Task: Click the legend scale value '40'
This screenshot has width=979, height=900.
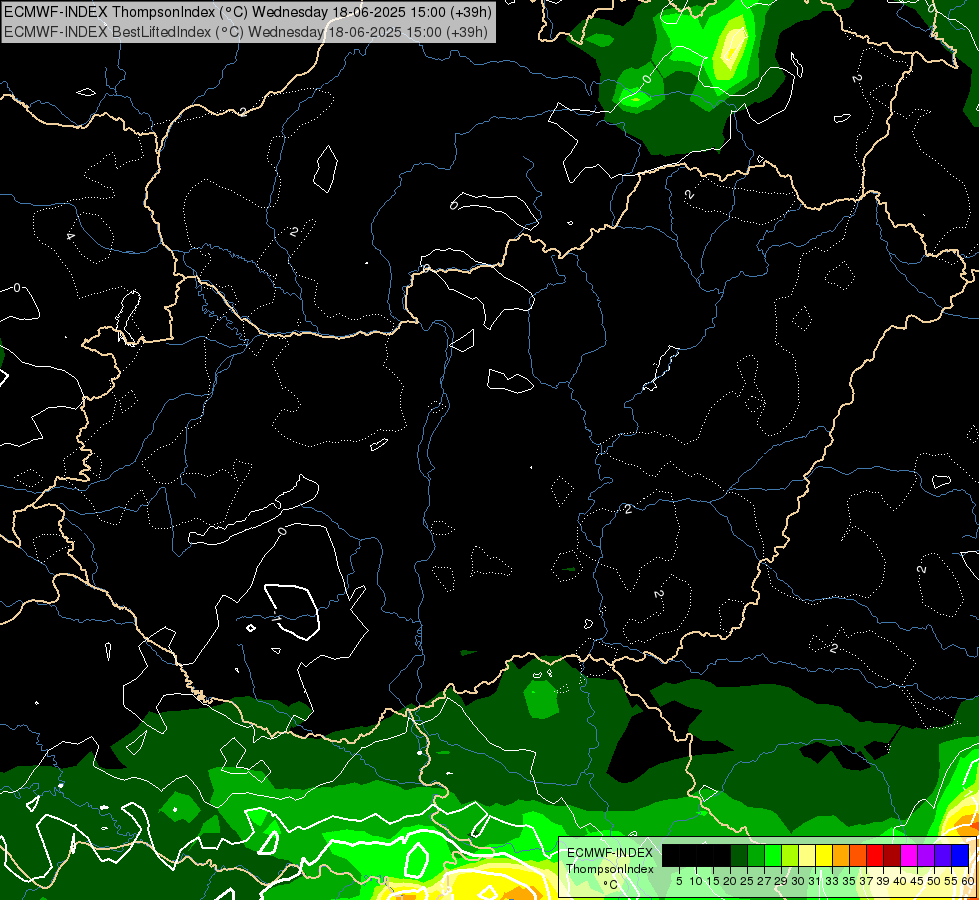Action: point(900,881)
